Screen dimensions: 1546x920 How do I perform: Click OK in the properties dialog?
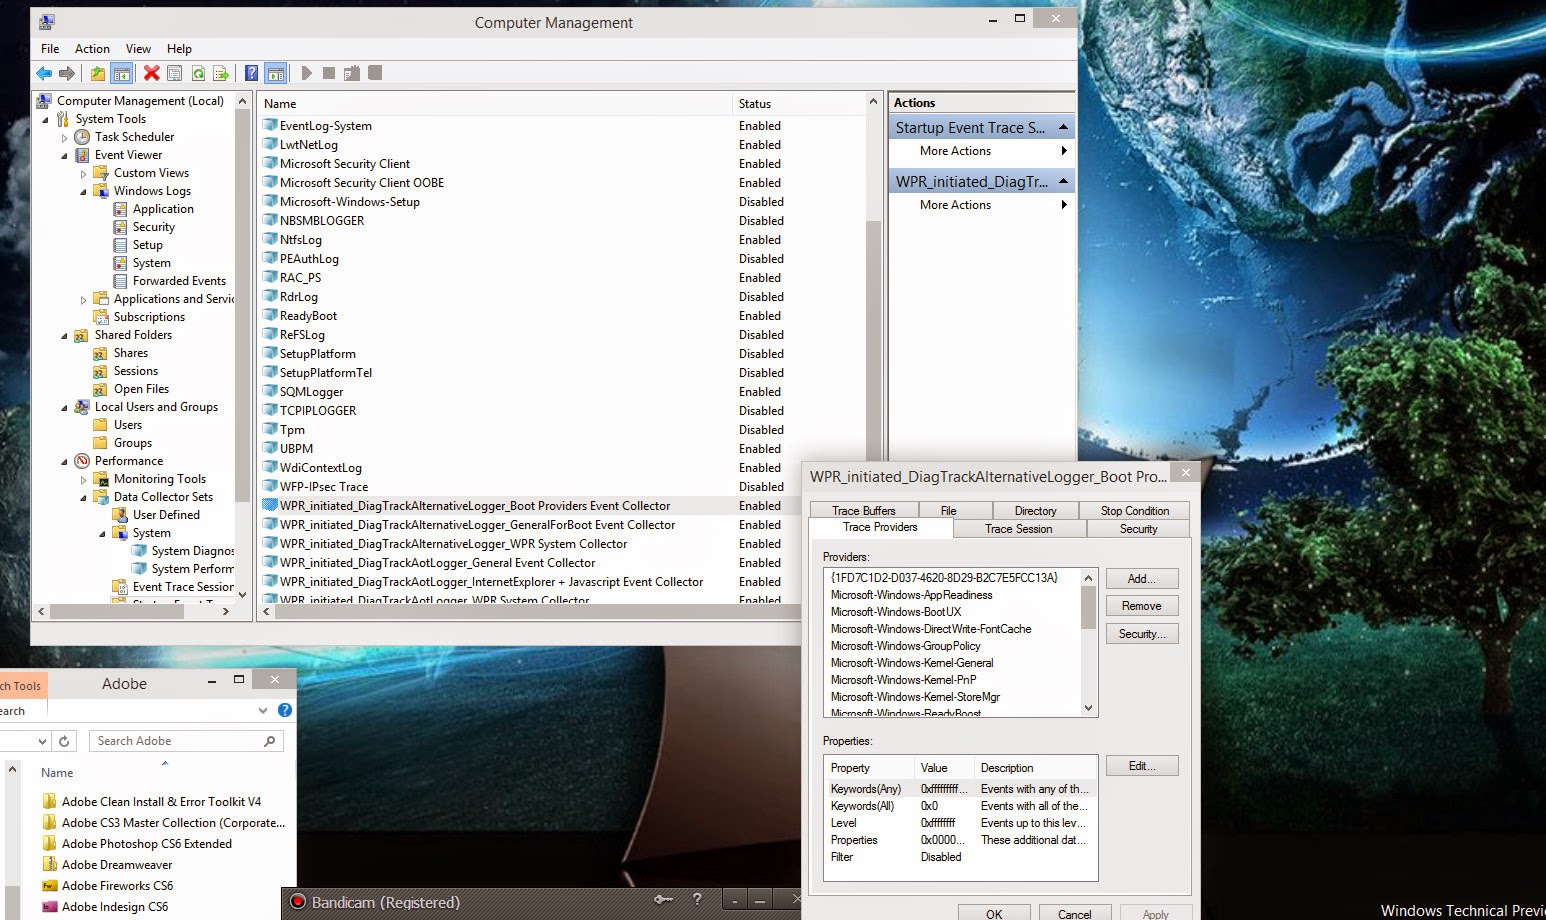(x=994, y=914)
